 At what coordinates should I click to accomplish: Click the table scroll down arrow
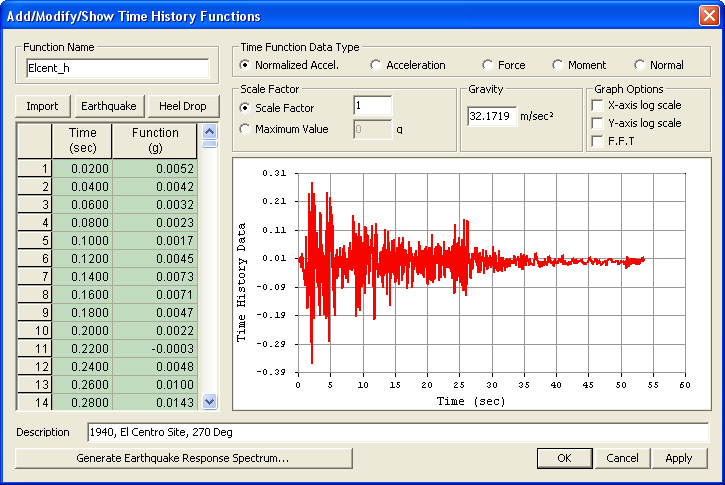click(x=209, y=401)
